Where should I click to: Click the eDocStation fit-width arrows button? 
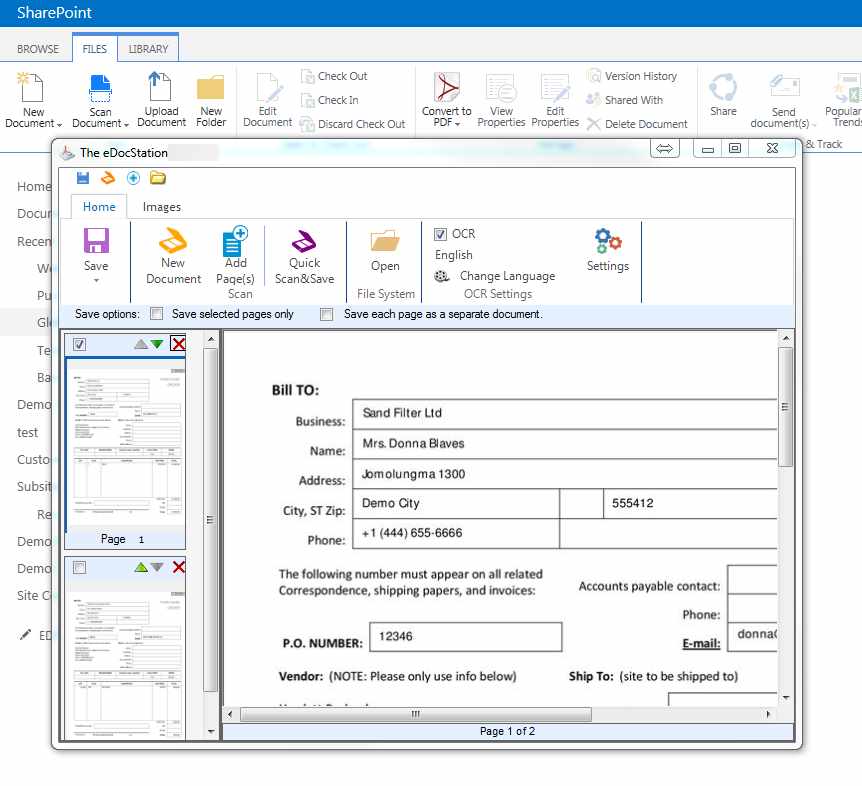pos(665,148)
